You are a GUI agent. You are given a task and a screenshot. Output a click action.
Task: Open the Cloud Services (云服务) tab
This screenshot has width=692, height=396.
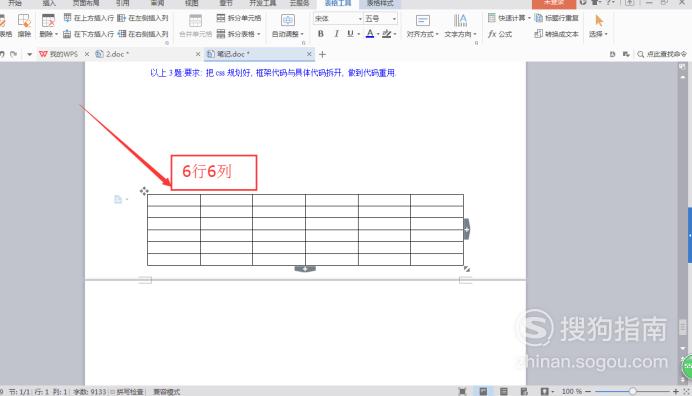click(x=299, y=4)
